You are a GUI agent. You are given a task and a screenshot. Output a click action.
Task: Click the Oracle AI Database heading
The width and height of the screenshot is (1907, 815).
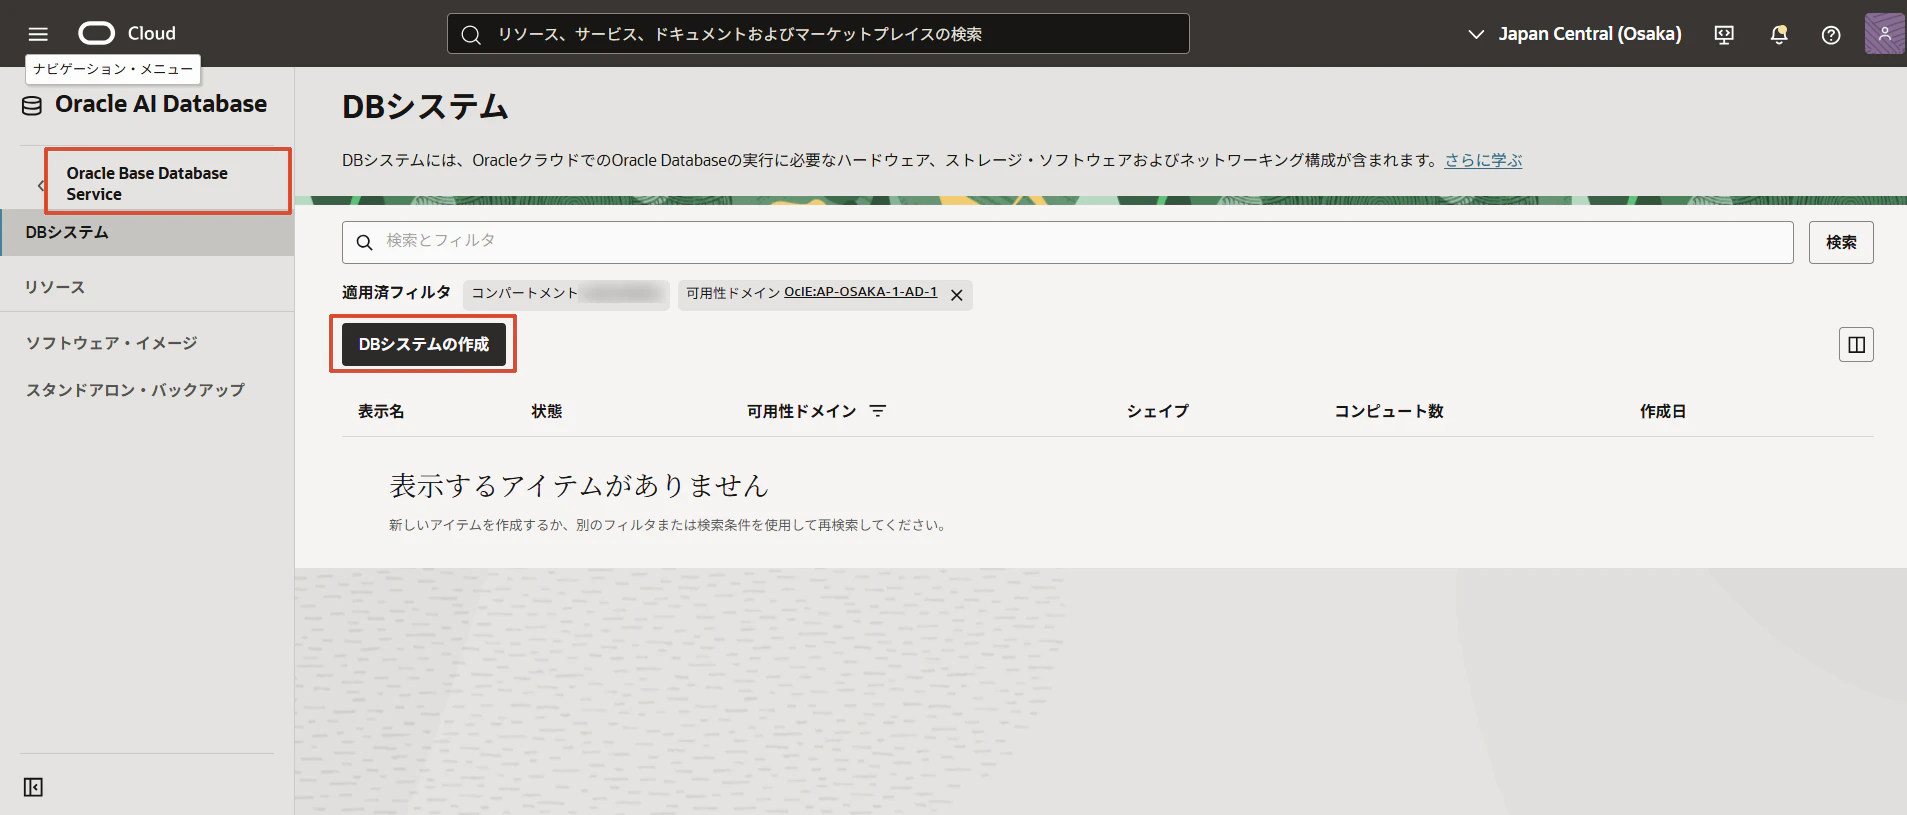pyautogui.click(x=161, y=104)
